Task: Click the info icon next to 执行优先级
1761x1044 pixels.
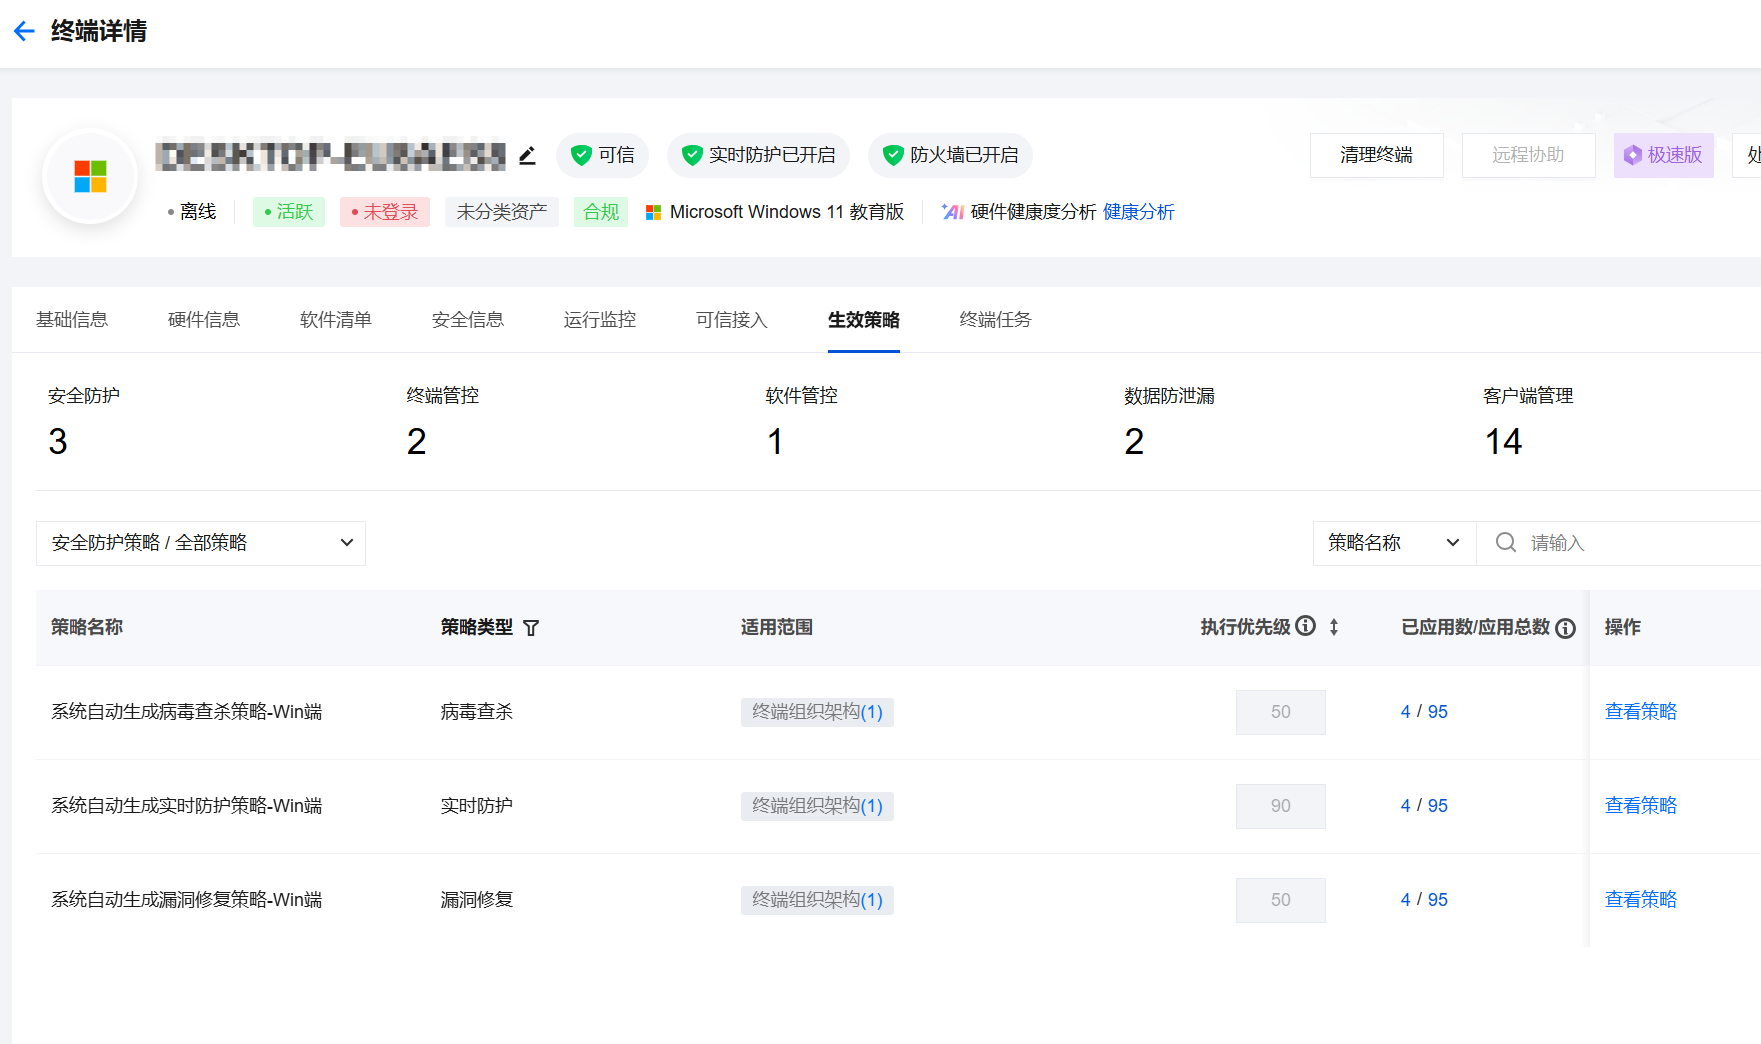Action: click(x=1305, y=626)
